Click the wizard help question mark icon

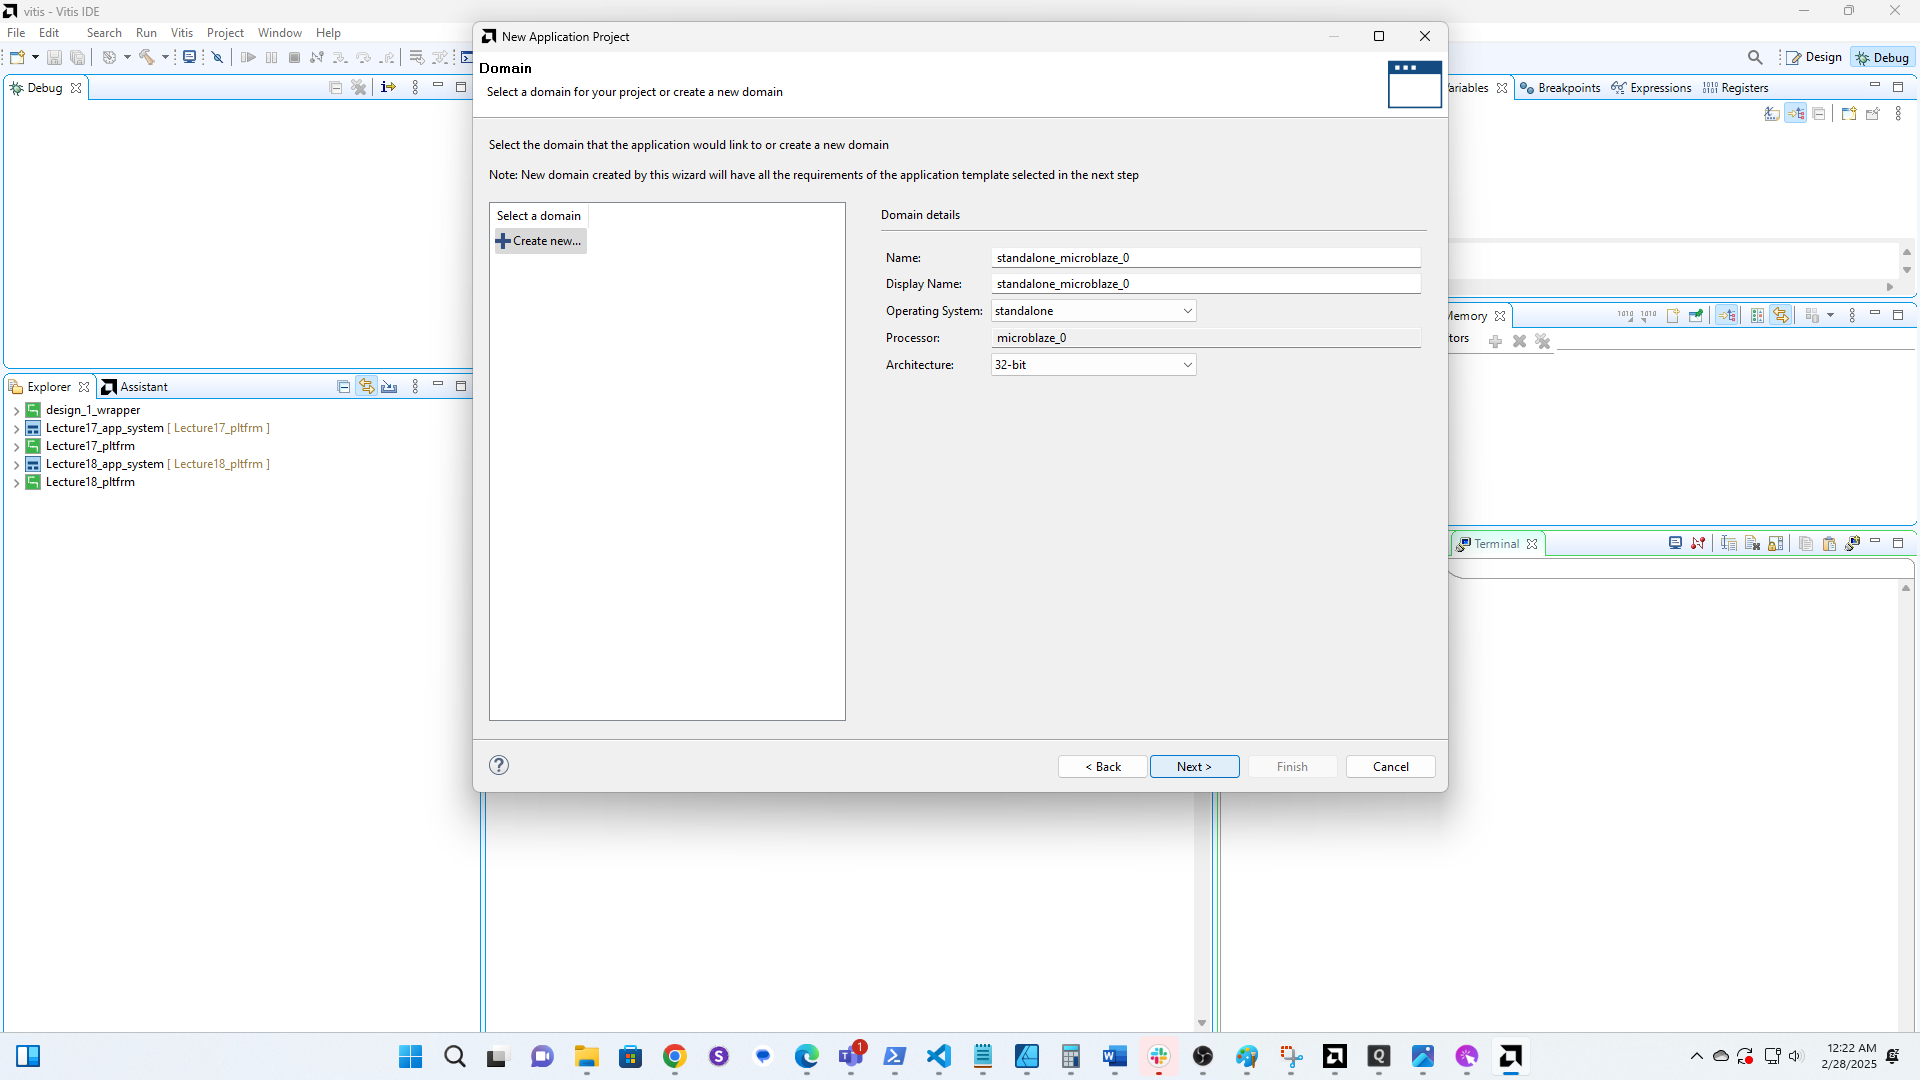(x=499, y=765)
